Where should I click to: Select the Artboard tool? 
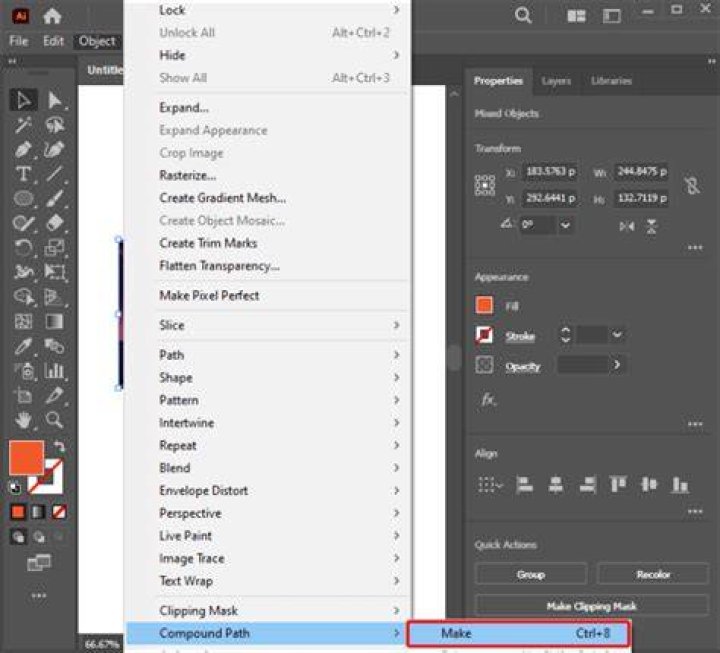[x=23, y=395]
